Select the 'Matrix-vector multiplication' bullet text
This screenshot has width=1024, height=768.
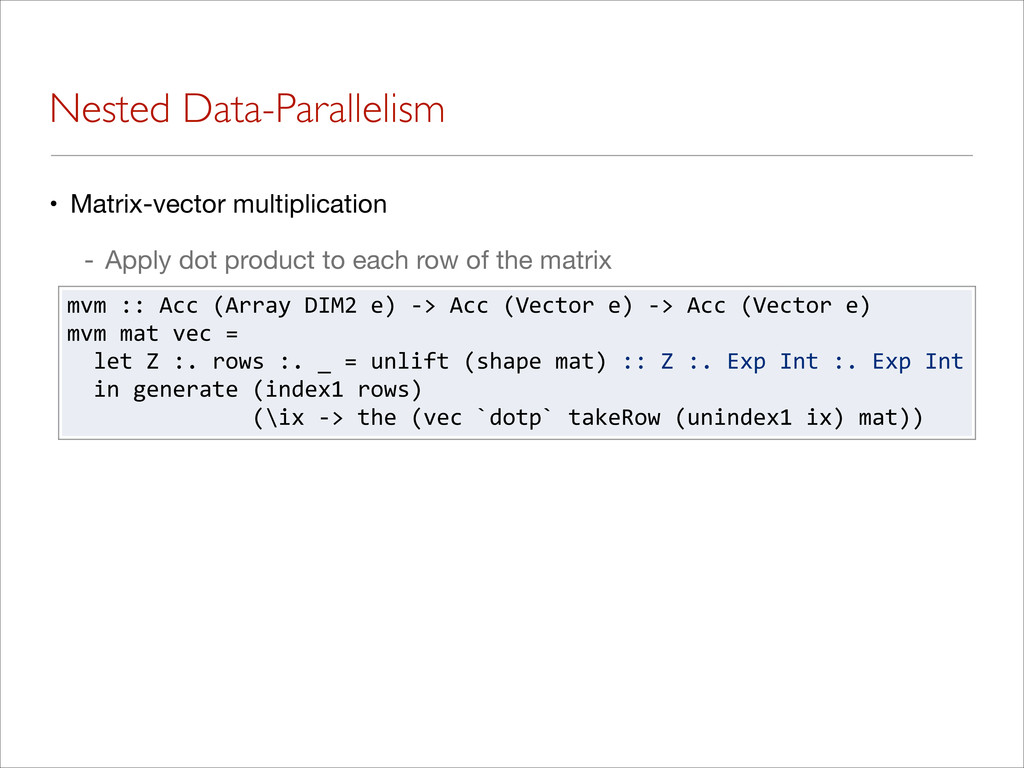point(229,204)
